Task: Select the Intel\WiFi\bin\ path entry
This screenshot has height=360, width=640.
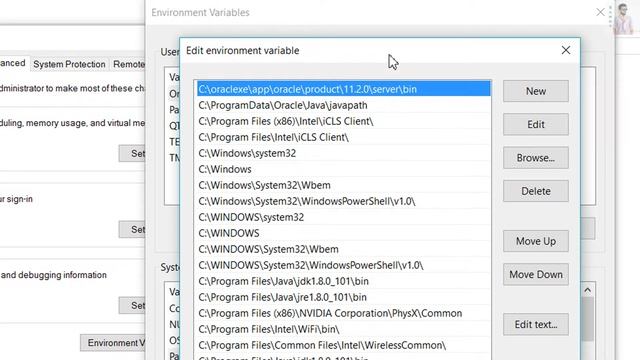Action: 343,329
